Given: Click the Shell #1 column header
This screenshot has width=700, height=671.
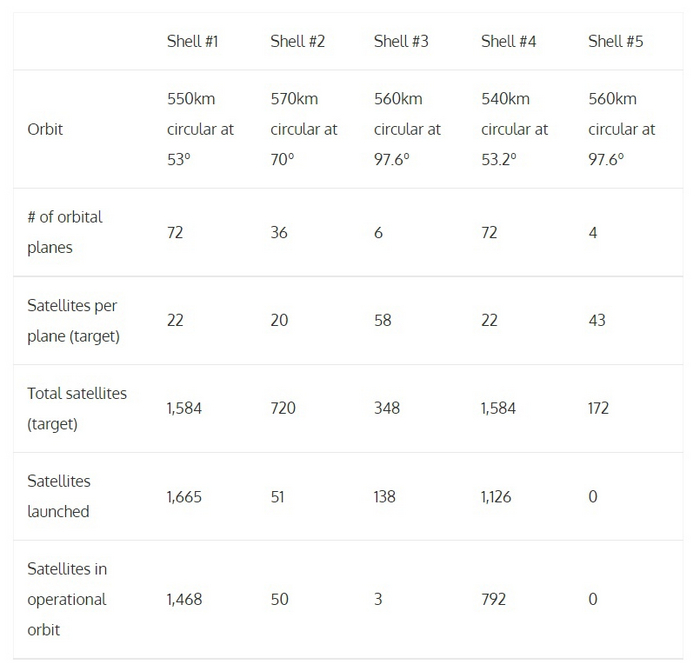Looking at the screenshot, I should point(192,41).
